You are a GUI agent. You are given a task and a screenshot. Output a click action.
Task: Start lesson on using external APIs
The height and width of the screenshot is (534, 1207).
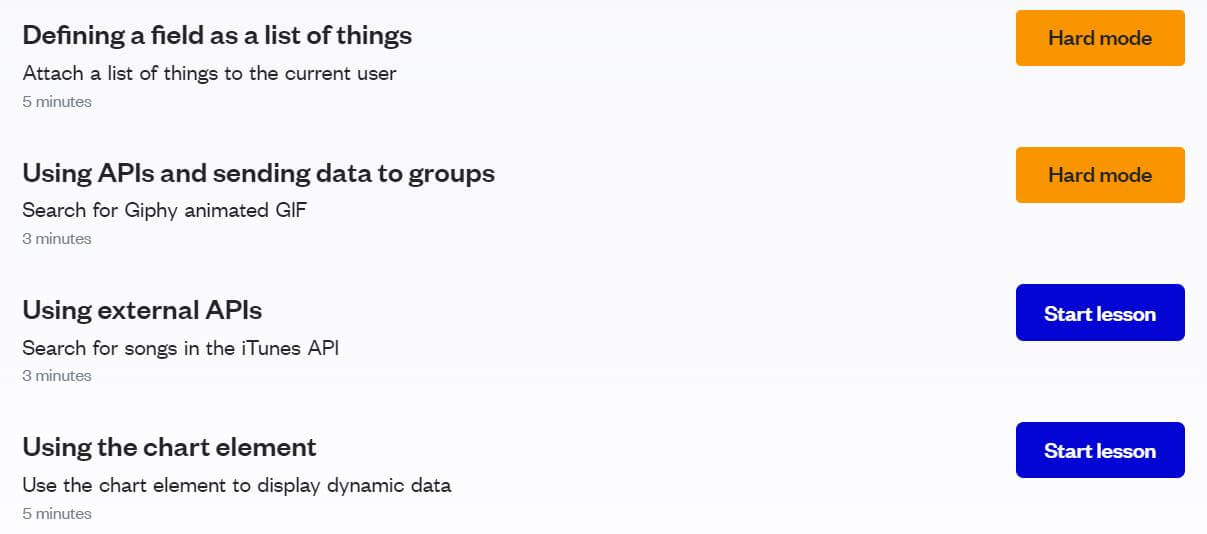(x=1100, y=313)
